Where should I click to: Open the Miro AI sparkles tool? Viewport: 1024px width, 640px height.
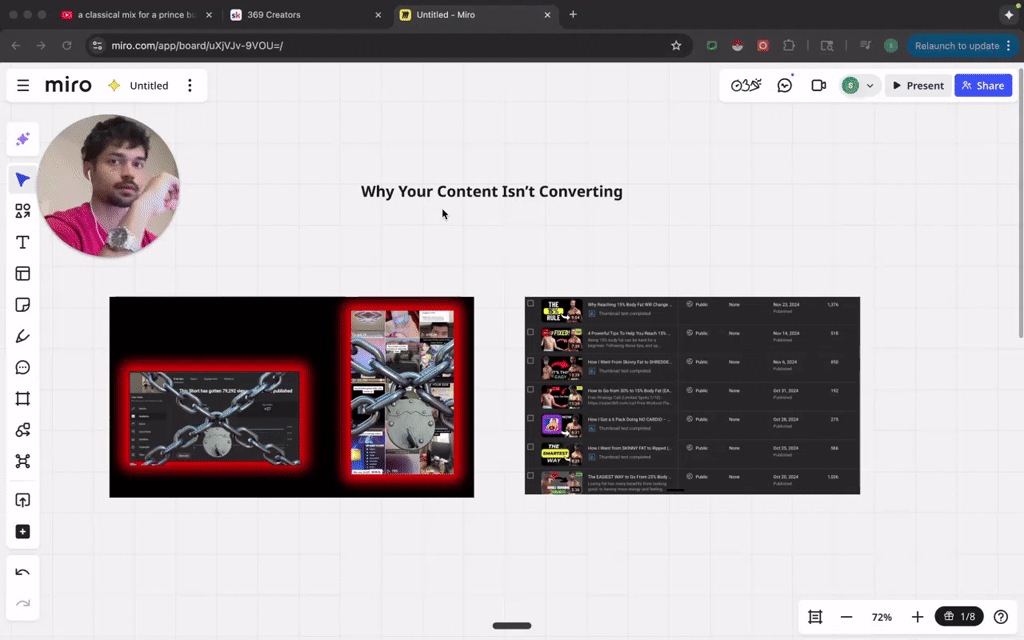pyautogui.click(x=22, y=139)
